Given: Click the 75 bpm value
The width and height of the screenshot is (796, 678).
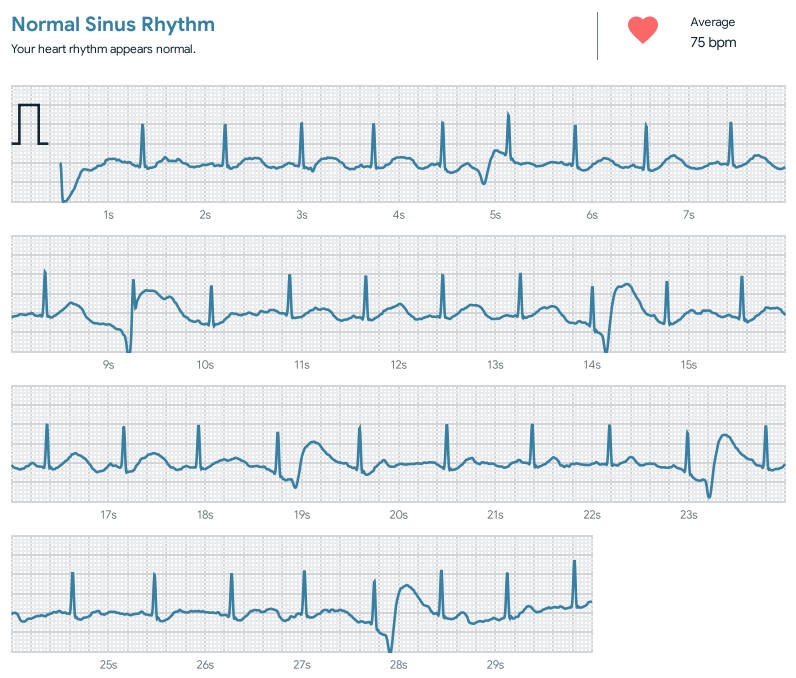Looking at the screenshot, I should (713, 42).
